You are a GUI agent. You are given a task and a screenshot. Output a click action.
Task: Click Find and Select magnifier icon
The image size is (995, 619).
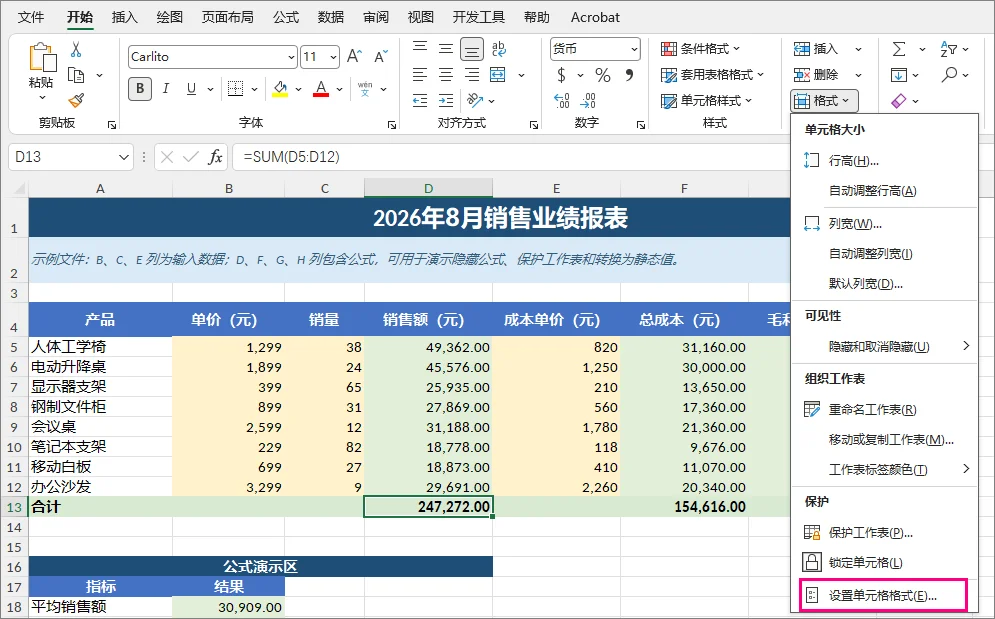coord(949,75)
